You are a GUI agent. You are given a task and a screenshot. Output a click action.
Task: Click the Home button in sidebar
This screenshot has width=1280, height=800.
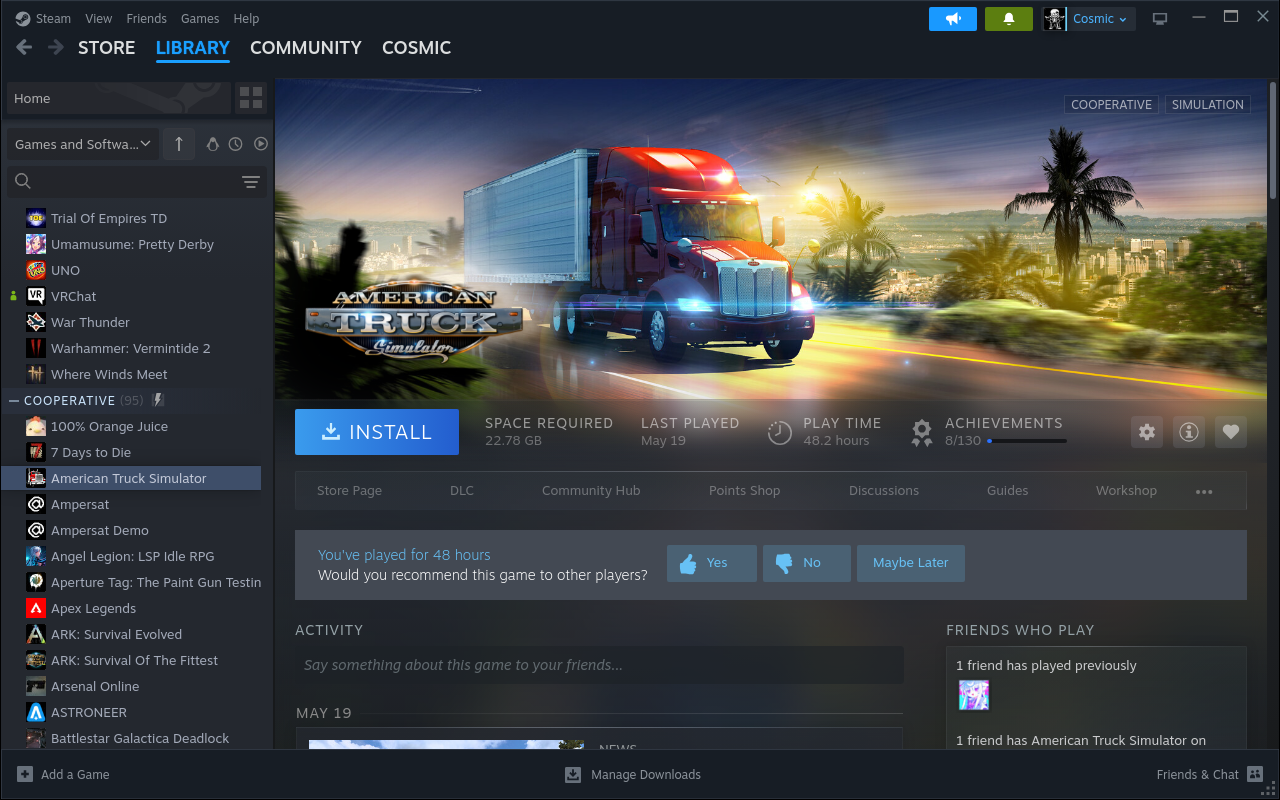118,98
